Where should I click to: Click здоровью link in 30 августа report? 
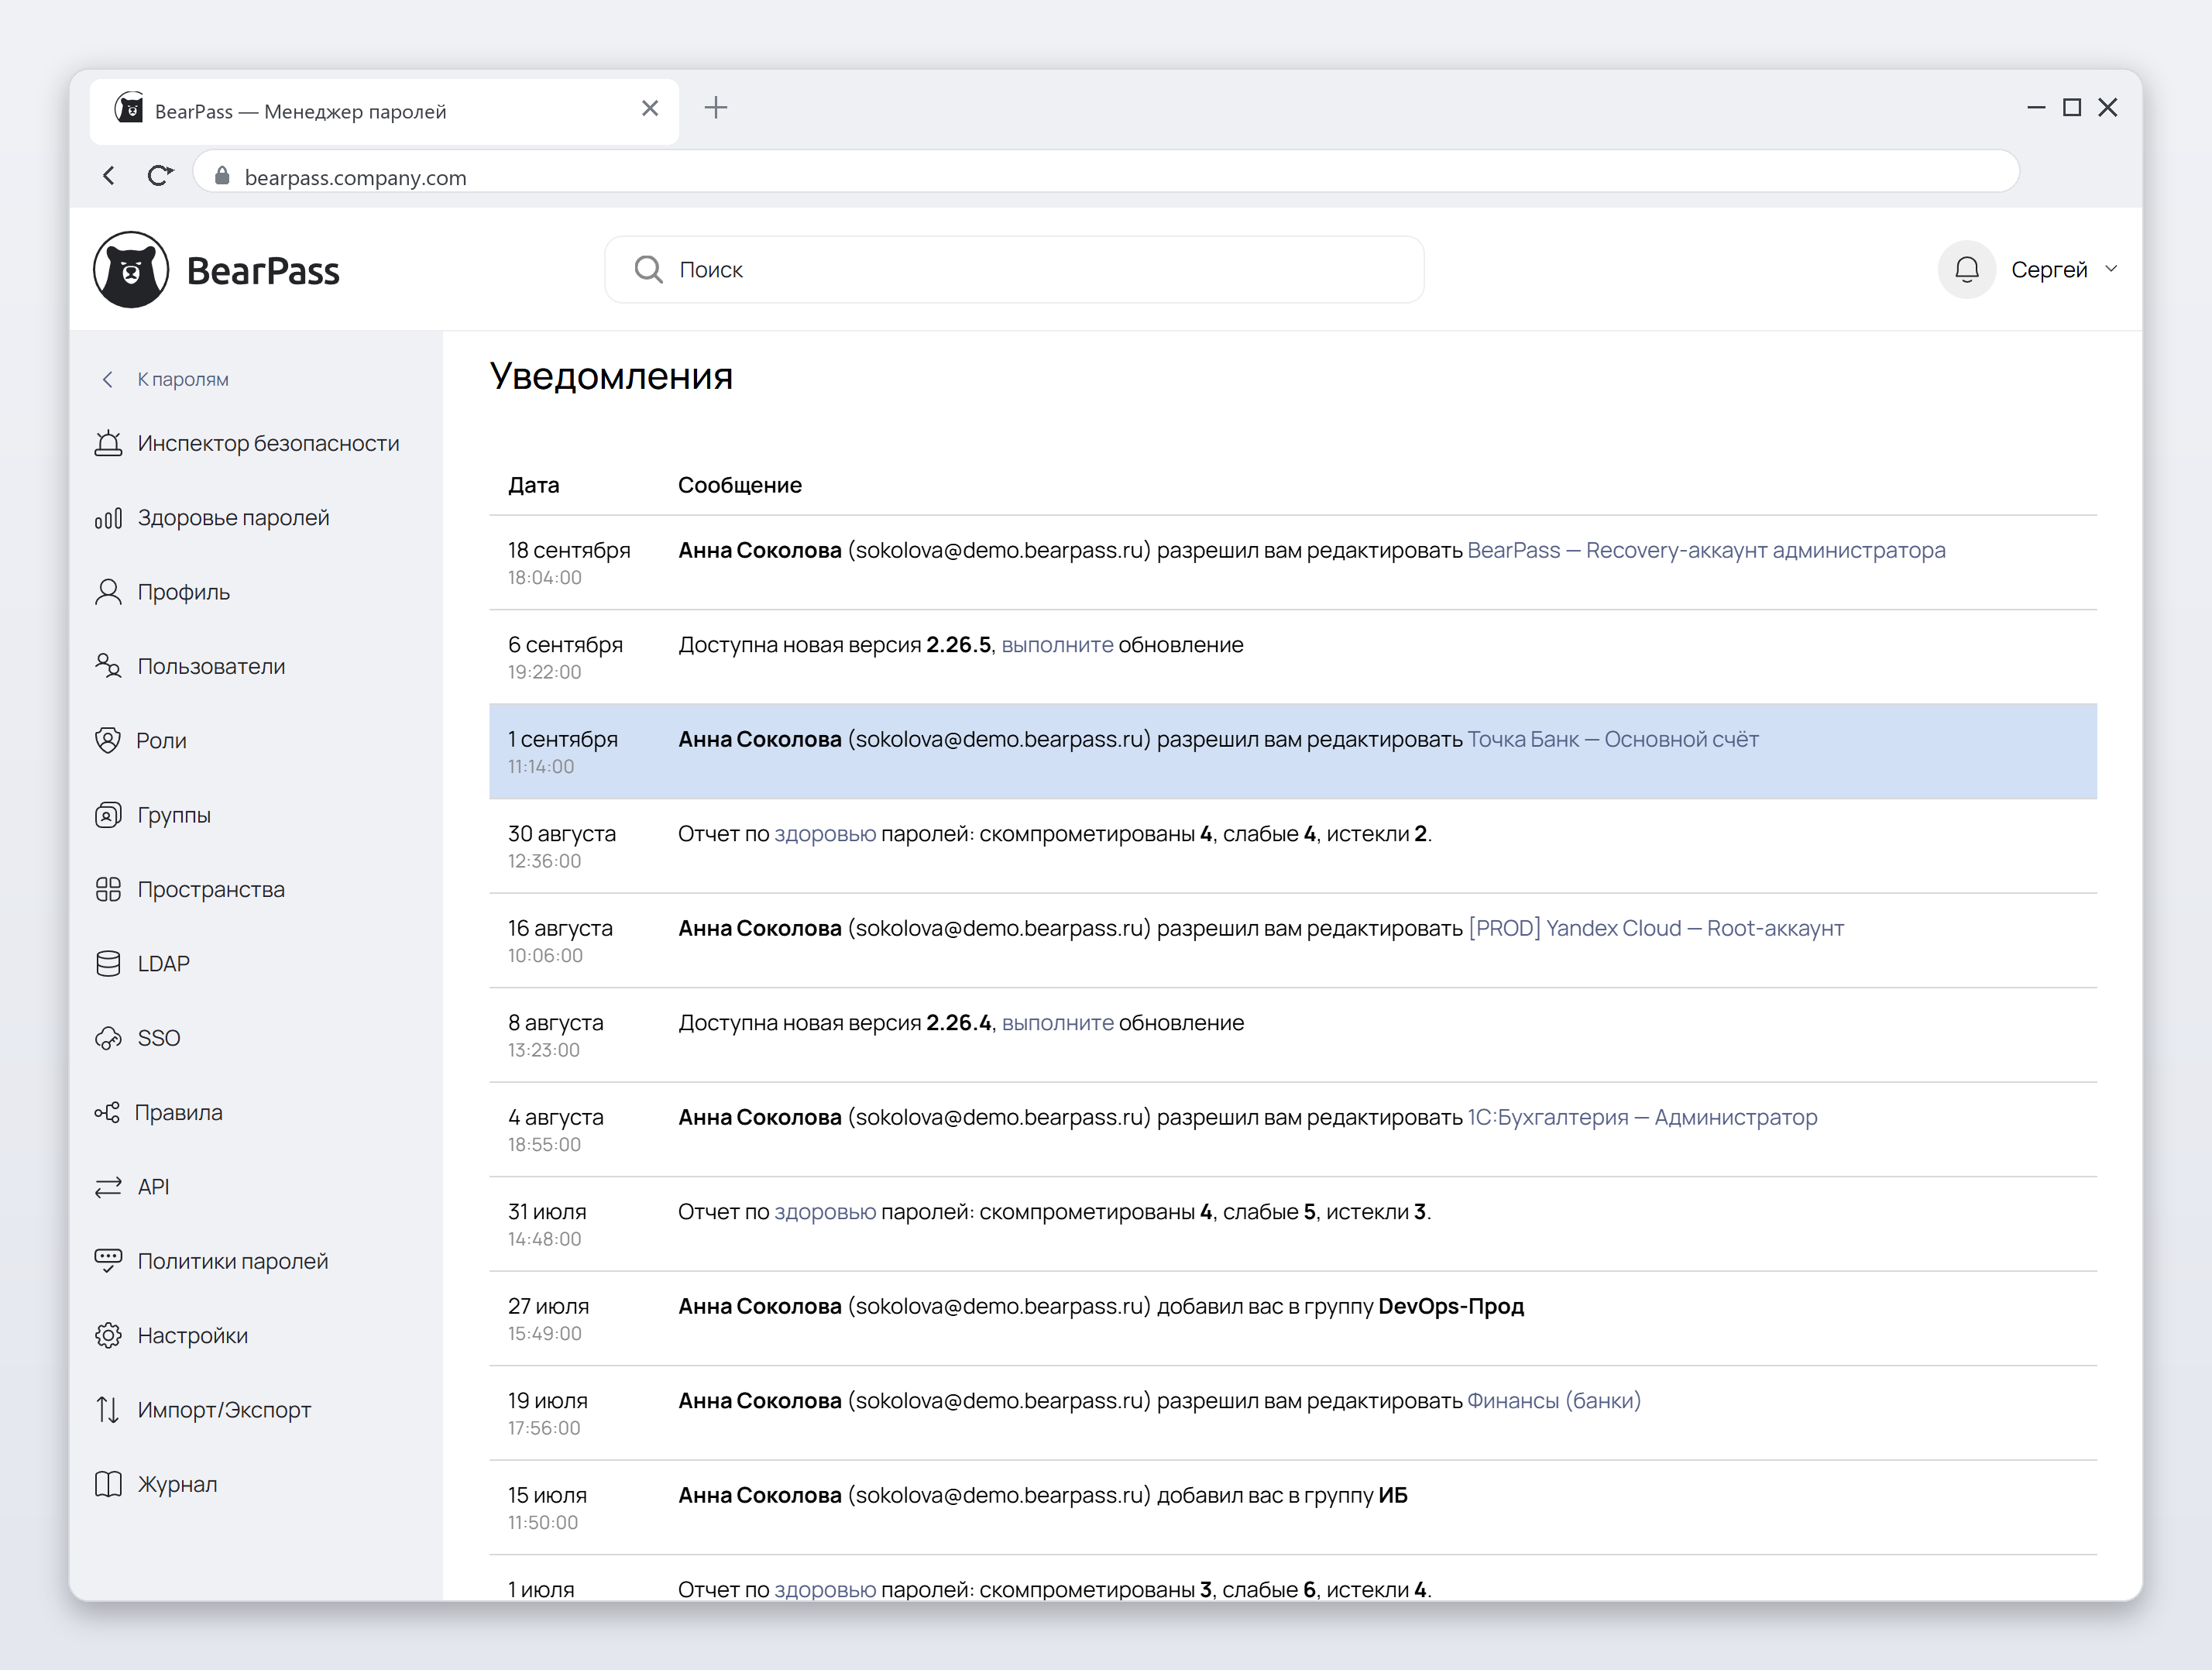pos(825,834)
